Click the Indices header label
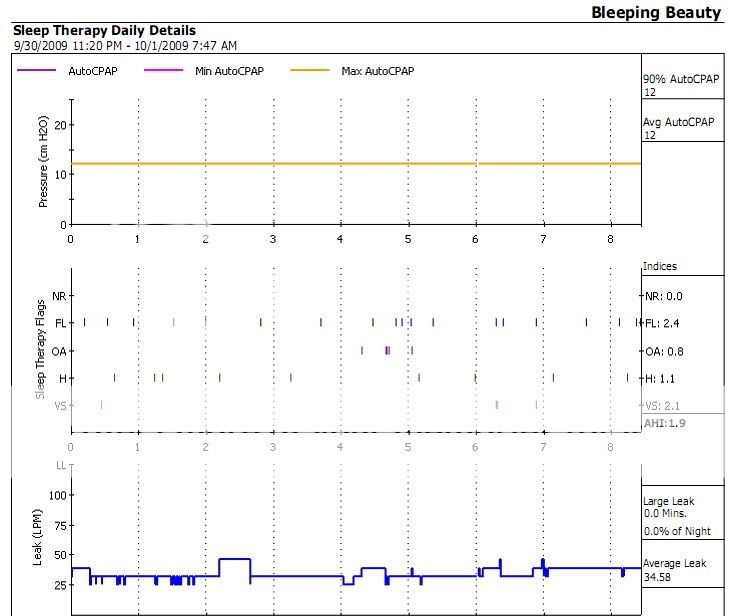Screen dimensions: 738x616 pyautogui.click(x=660, y=267)
